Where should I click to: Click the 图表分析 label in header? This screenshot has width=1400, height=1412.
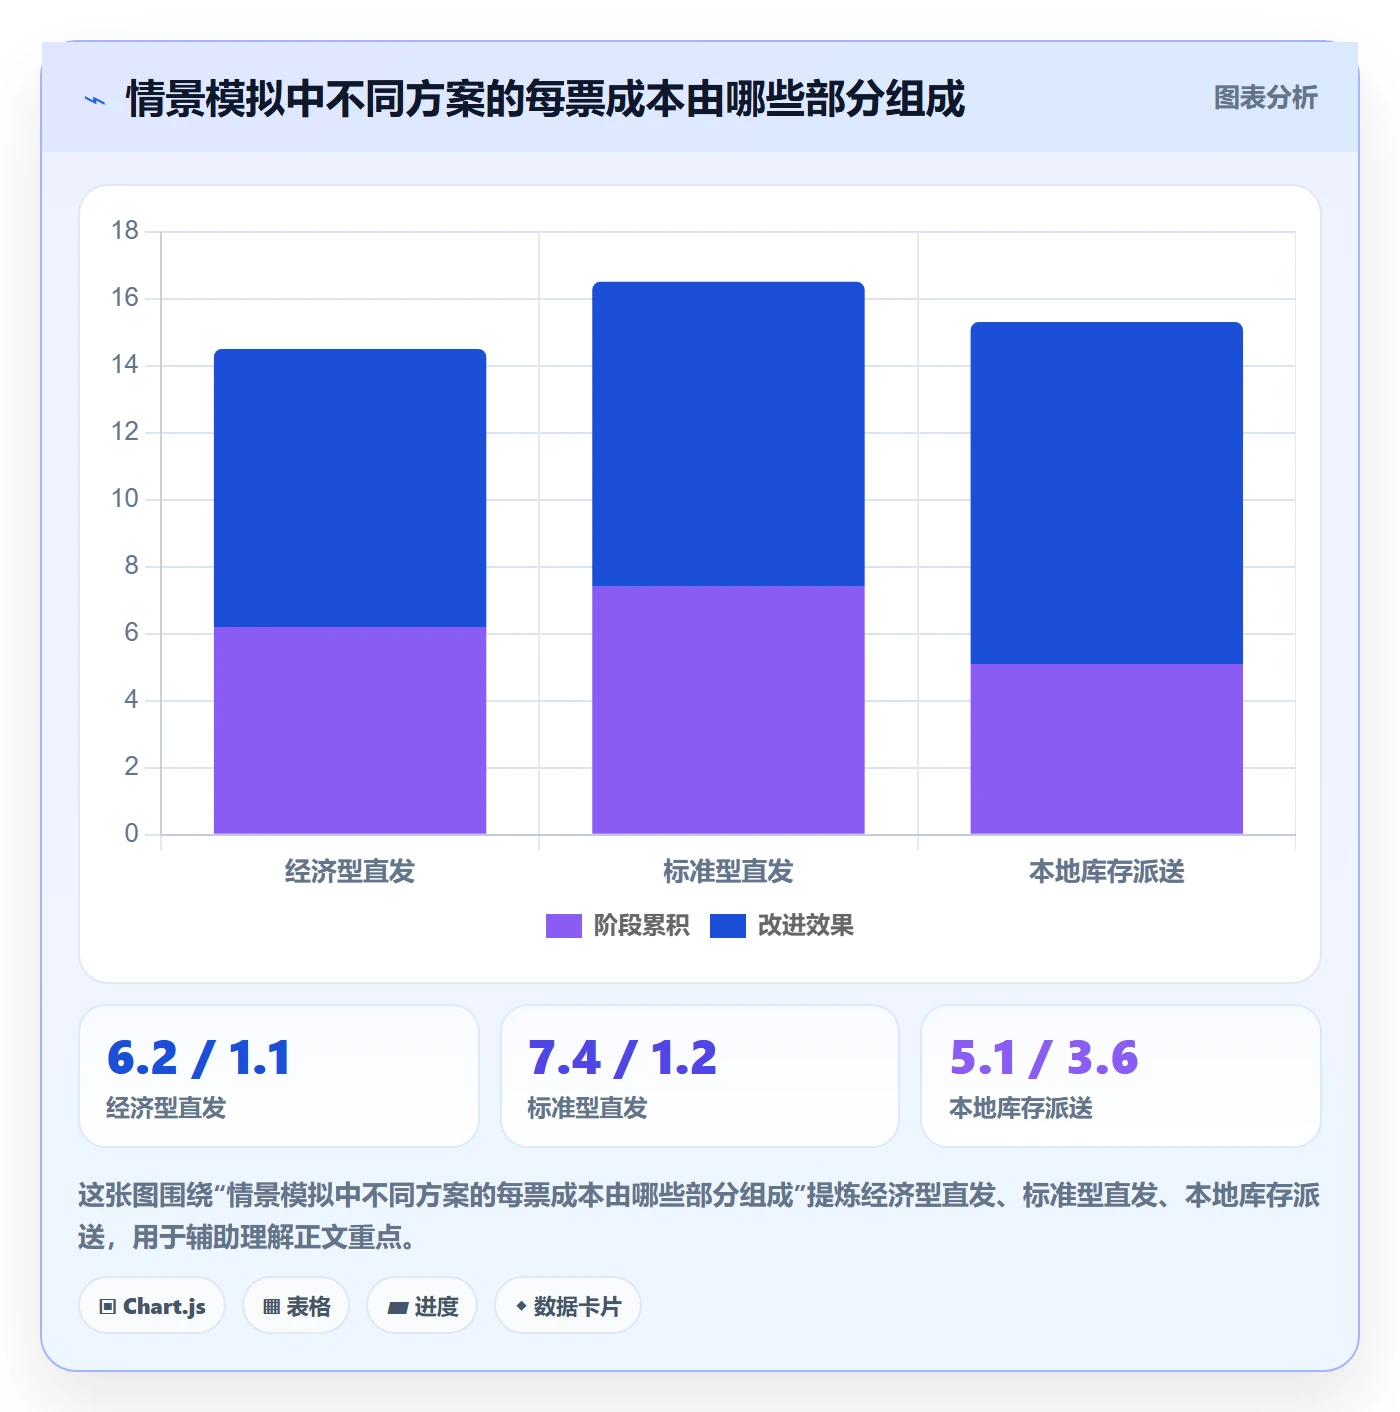coord(1266,98)
